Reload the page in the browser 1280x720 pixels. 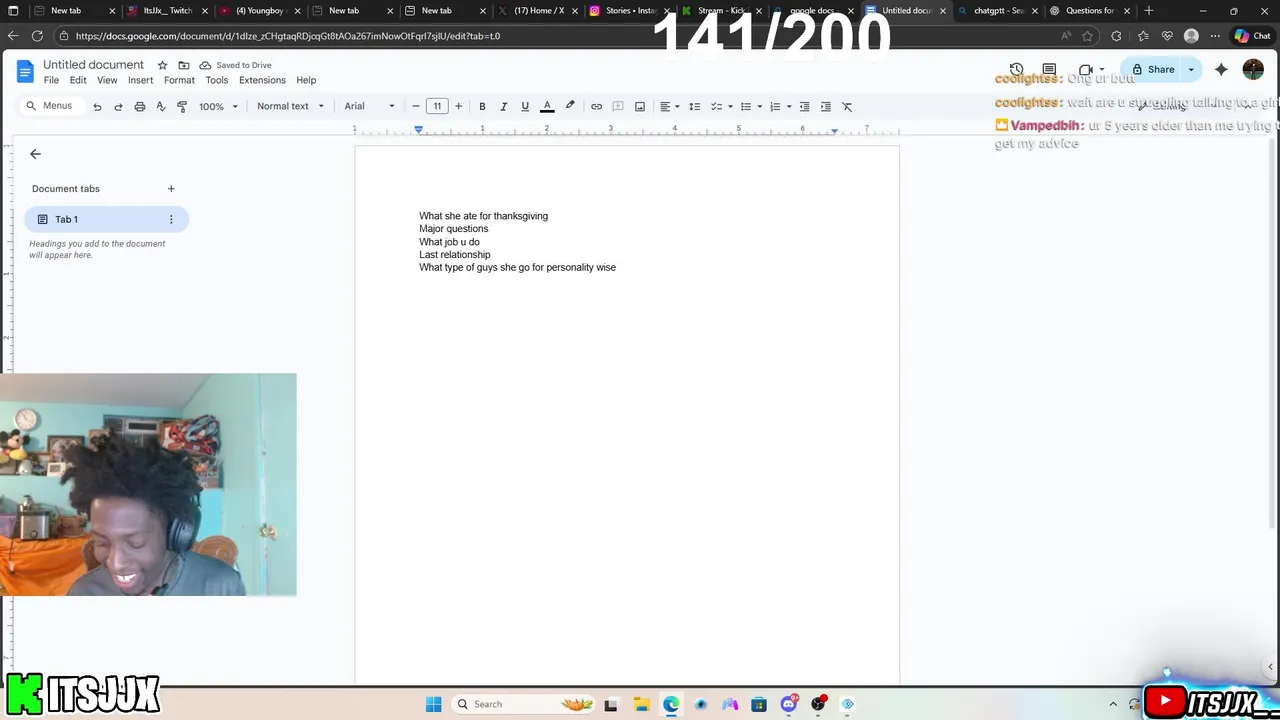pos(37,36)
